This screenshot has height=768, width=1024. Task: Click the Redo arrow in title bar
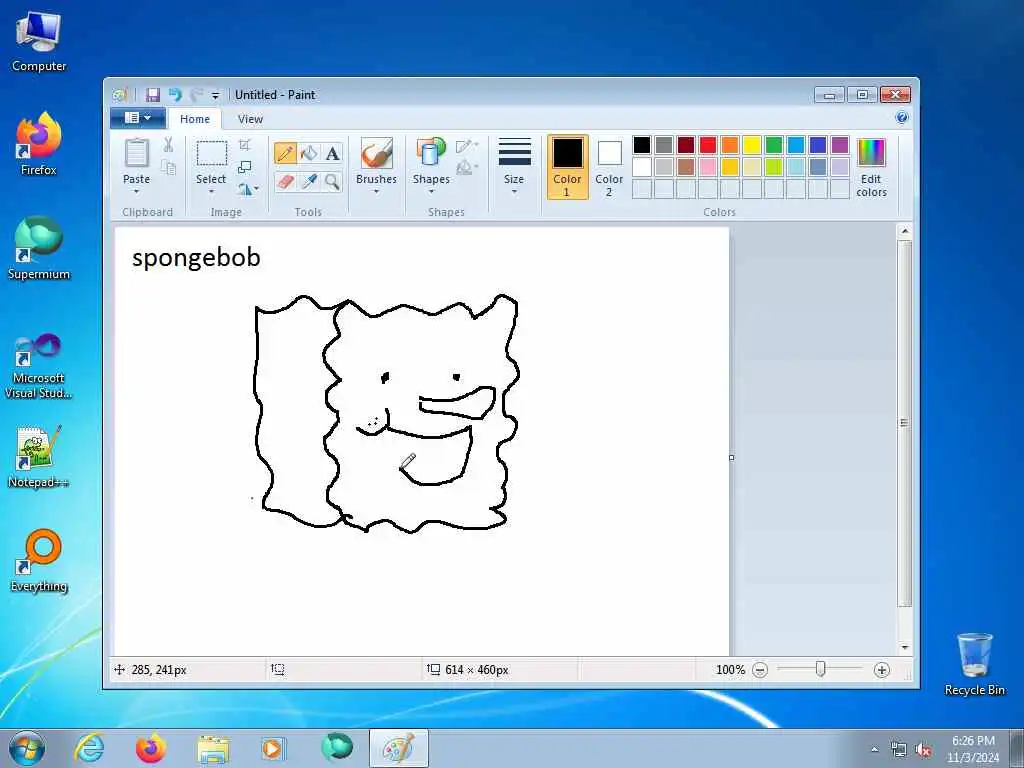(196, 95)
